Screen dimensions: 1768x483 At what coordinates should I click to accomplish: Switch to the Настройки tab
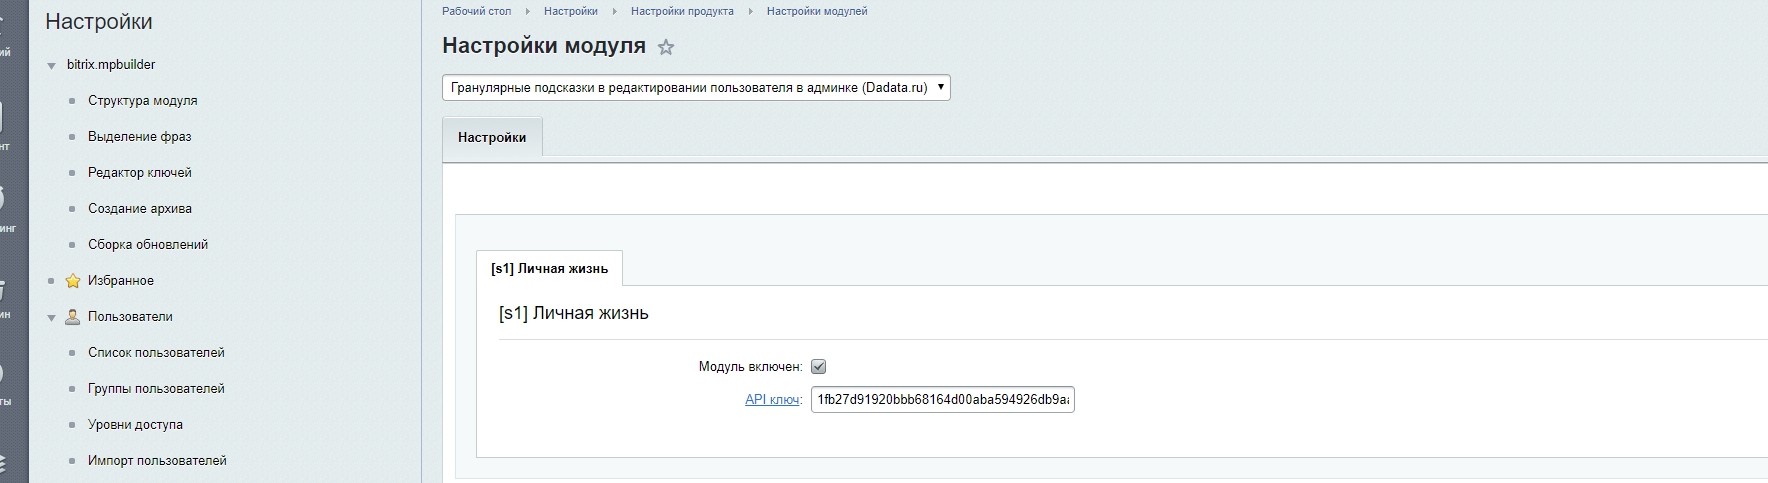[x=492, y=138]
